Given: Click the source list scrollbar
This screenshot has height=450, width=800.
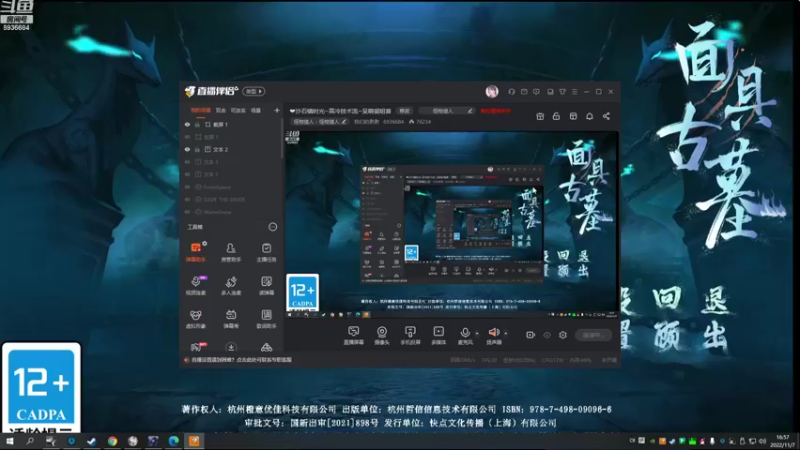Looking at the screenshot, I should click(282, 139).
